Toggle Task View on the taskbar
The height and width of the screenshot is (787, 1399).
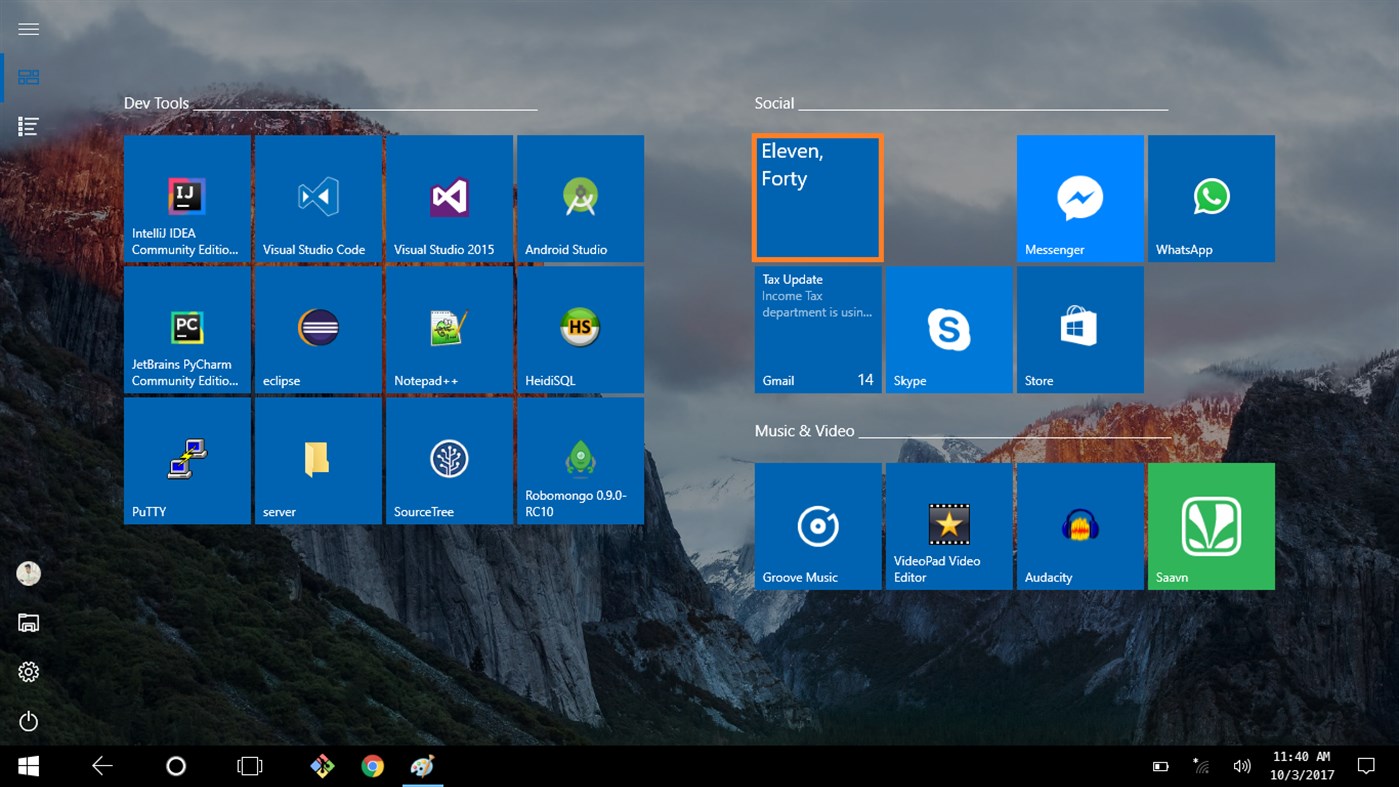[248, 765]
